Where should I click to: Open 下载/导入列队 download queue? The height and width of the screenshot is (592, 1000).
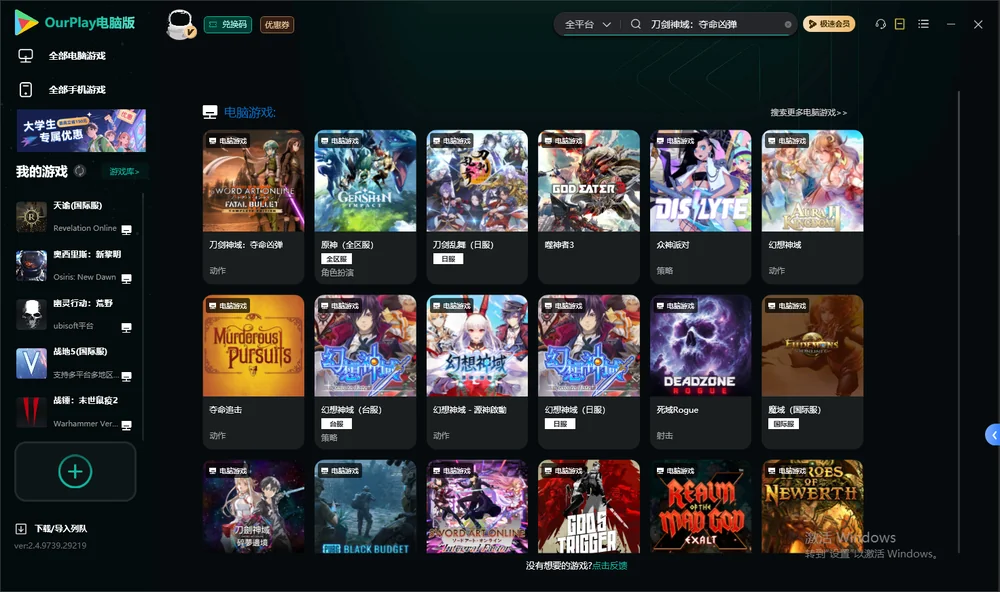click(x=61, y=529)
